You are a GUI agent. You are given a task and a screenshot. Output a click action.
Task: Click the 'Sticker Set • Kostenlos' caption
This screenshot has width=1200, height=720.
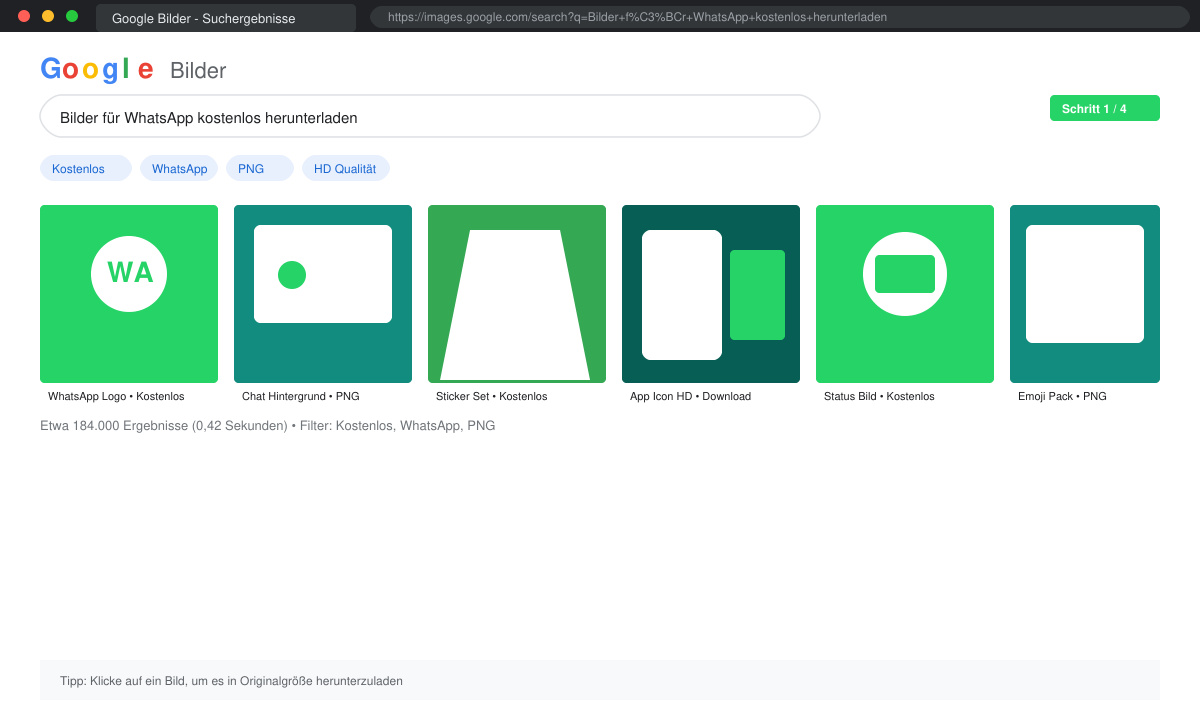(x=492, y=397)
